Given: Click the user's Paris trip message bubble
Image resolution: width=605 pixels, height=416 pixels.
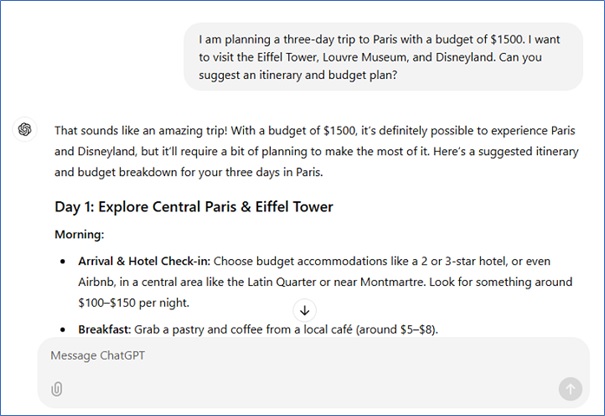Looking at the screenshot, I should (x=385, y=57).
